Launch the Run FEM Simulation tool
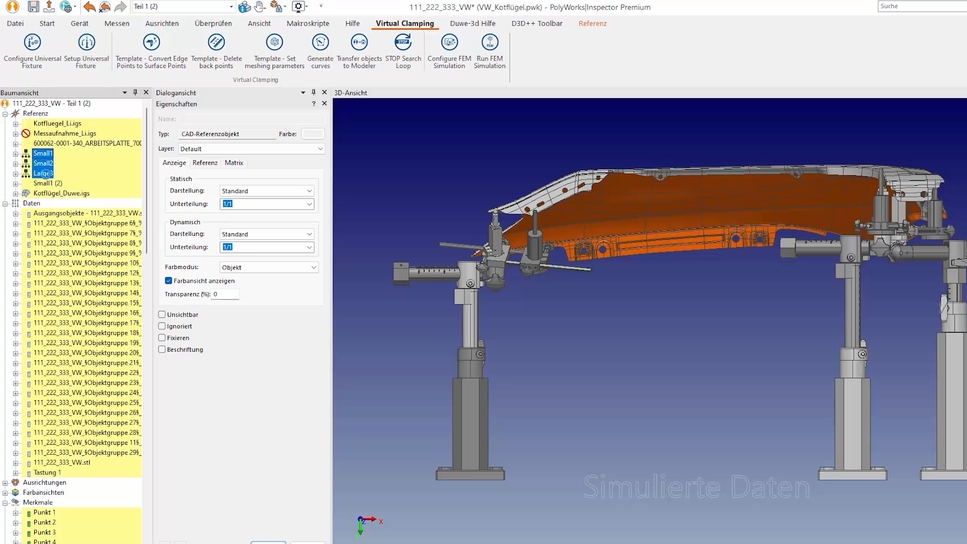The width and height of the screenshot is (967, 544). (489, 43)
